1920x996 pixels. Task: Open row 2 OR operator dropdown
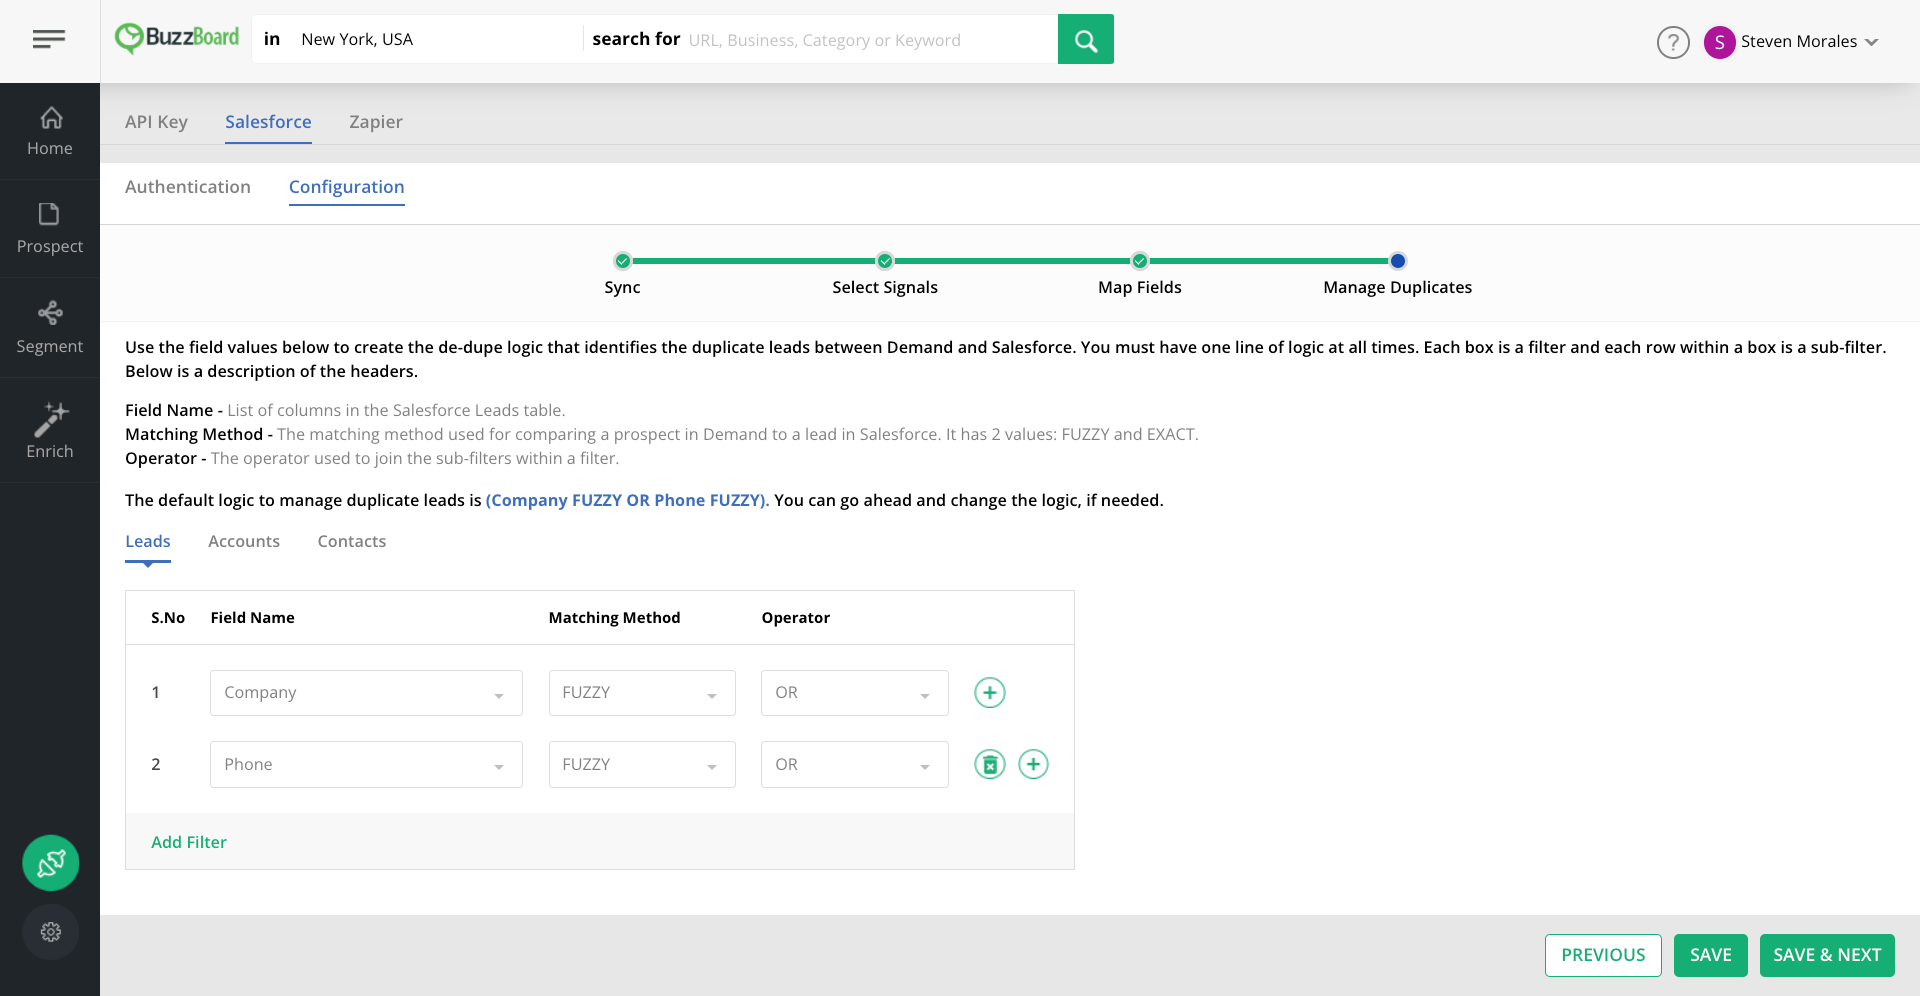855,765
